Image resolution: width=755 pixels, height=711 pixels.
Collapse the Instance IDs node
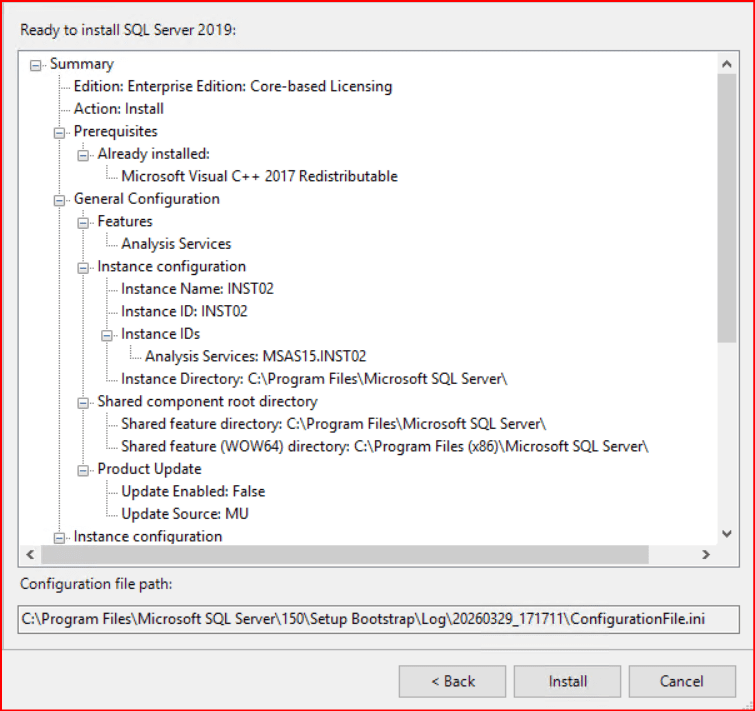tap(107, 334)
